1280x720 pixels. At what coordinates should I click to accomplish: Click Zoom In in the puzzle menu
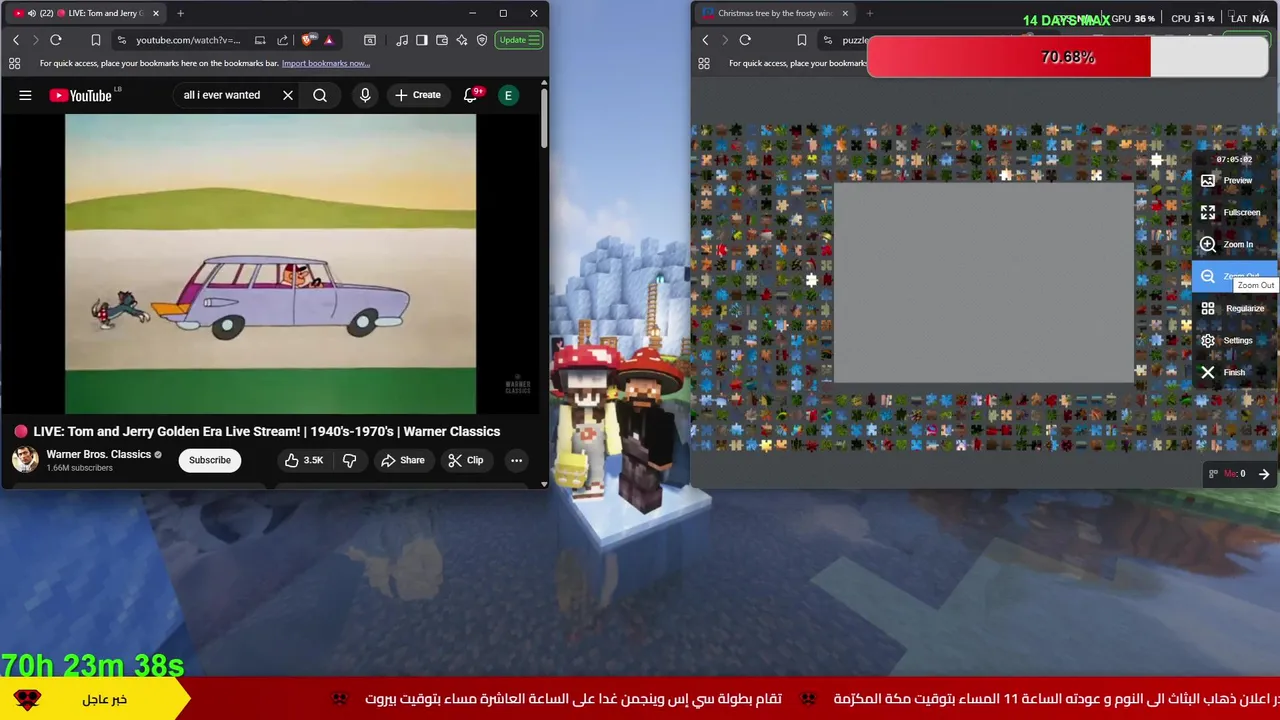pyautogui.click(x=1235, y=244)
